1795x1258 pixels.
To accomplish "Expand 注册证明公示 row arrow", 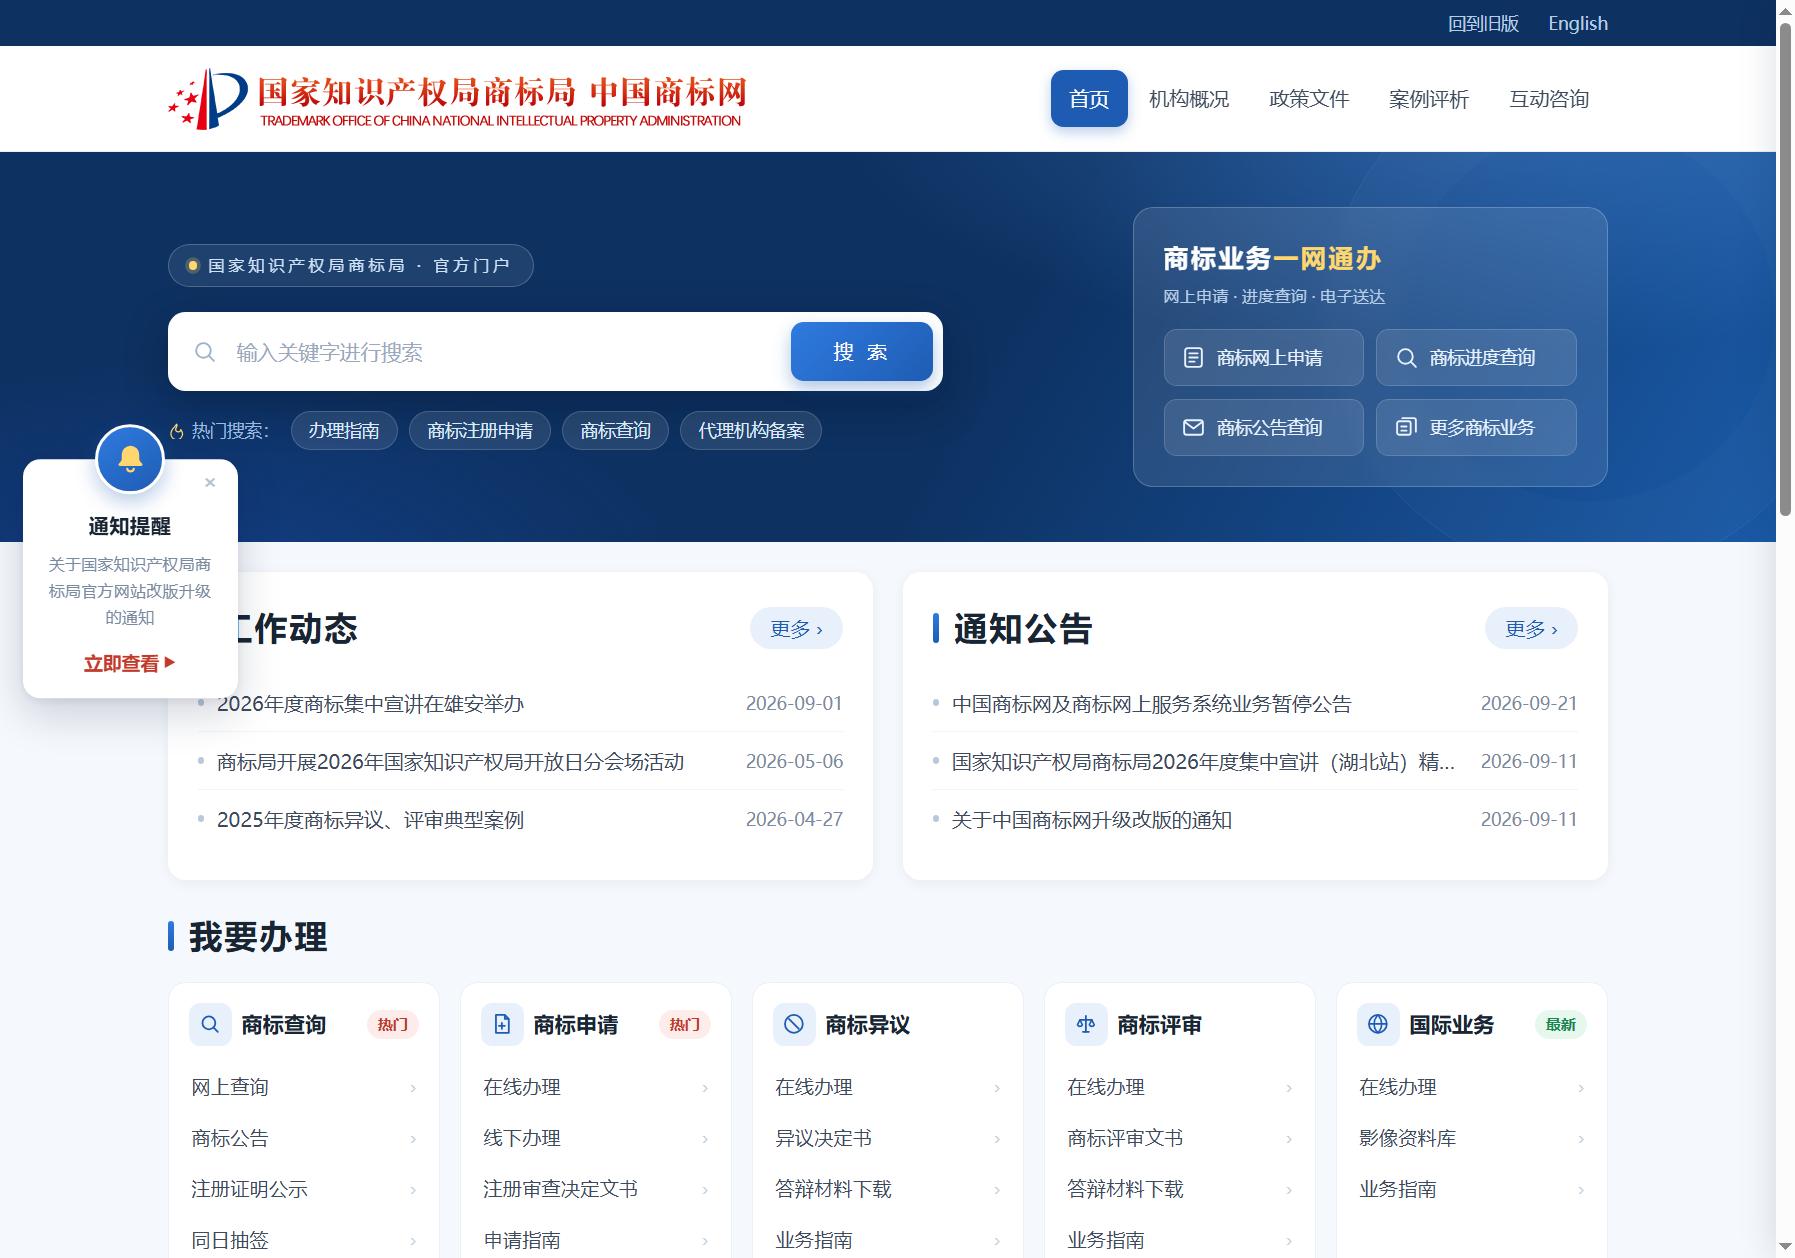I will pos(413,1190).
